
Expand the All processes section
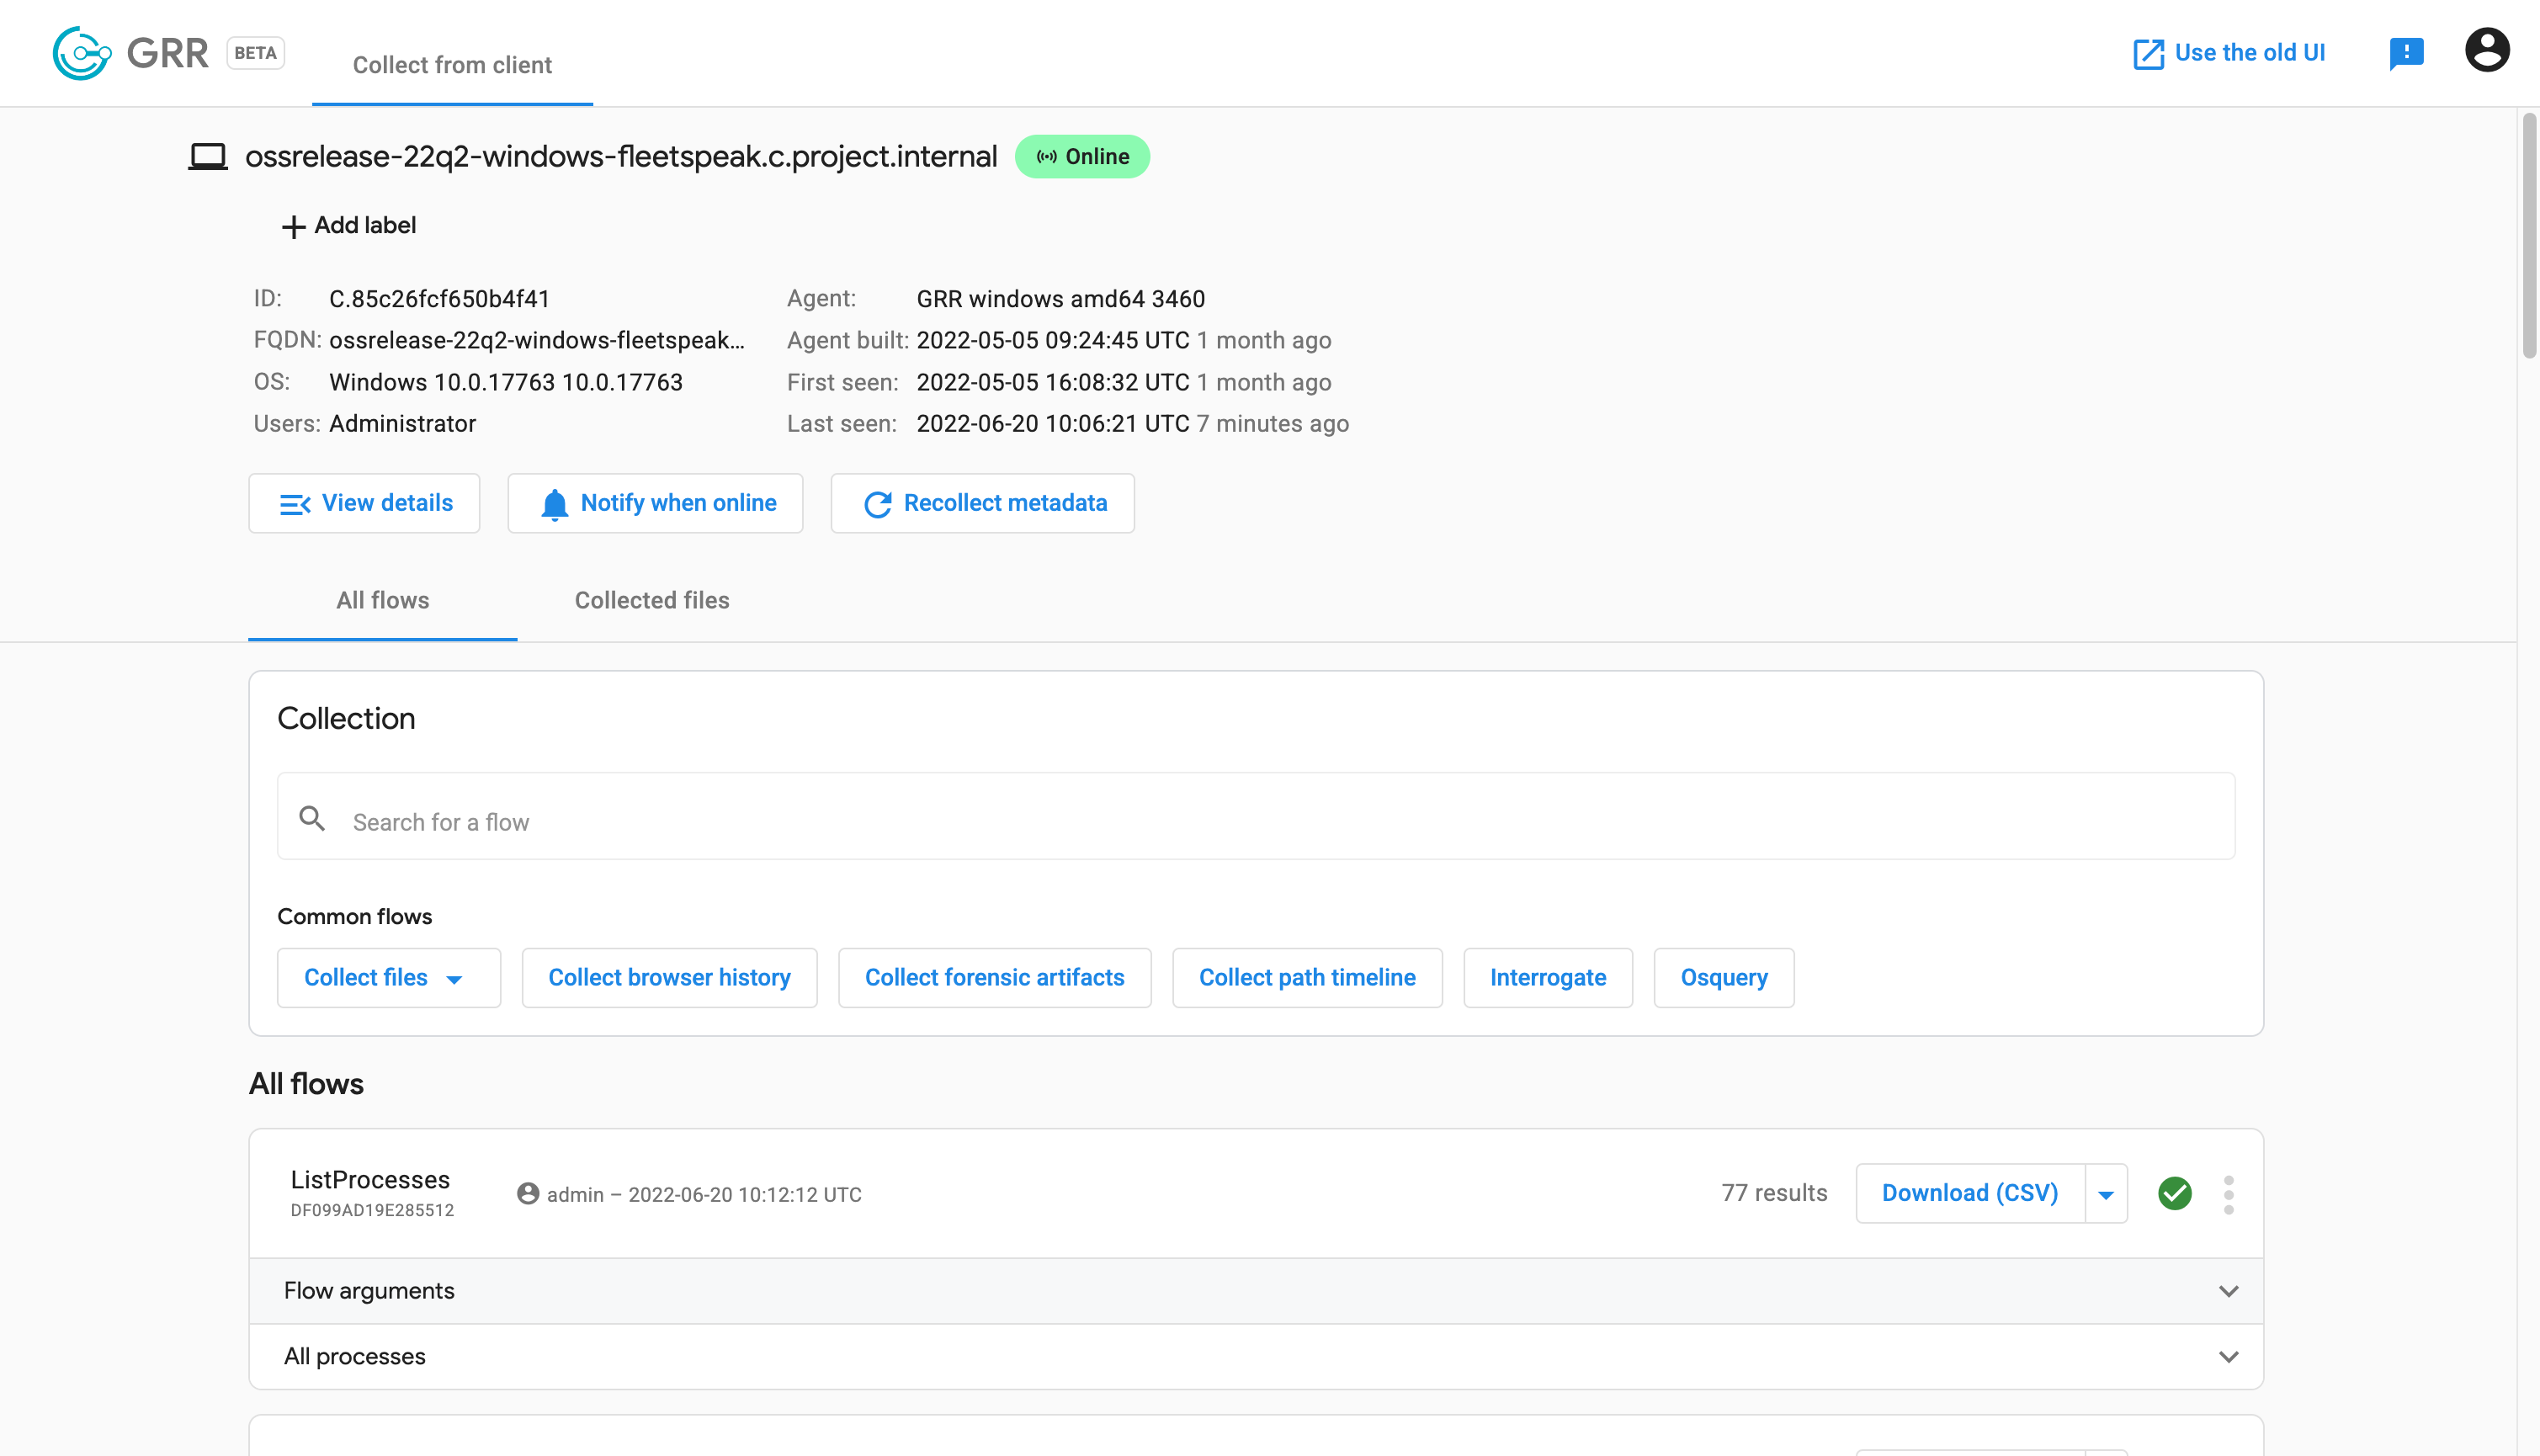point(1256,1355)
